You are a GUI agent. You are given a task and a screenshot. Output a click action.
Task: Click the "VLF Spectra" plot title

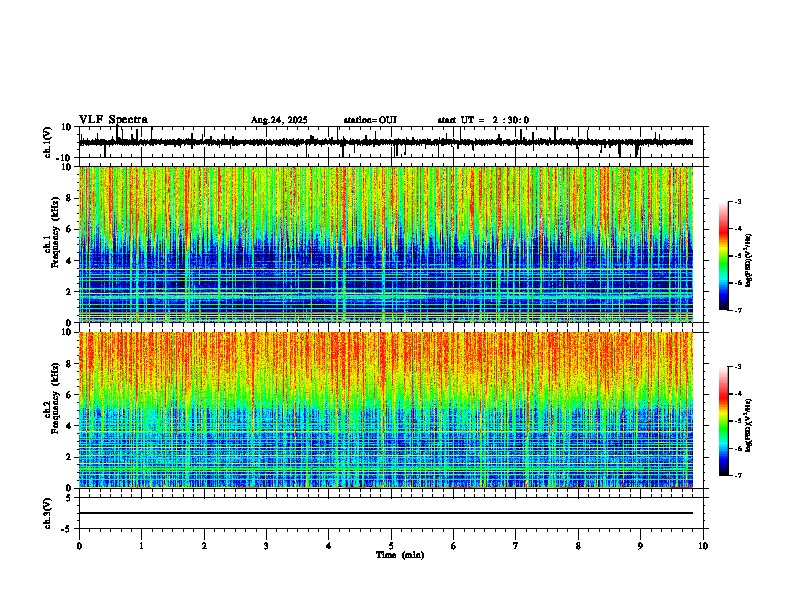[x=113, y=120]
